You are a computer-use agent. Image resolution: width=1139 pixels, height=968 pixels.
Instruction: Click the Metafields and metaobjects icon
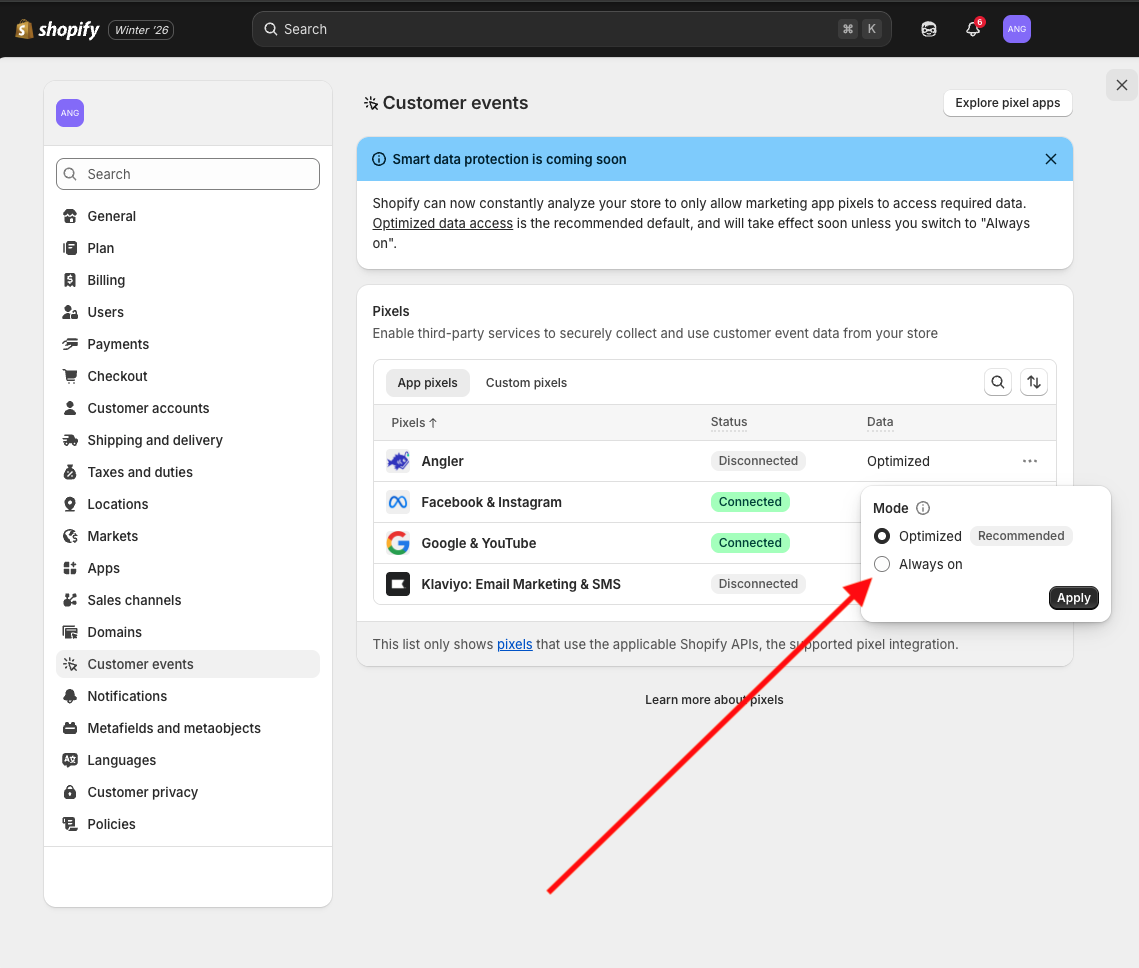(x=70, y=728)
